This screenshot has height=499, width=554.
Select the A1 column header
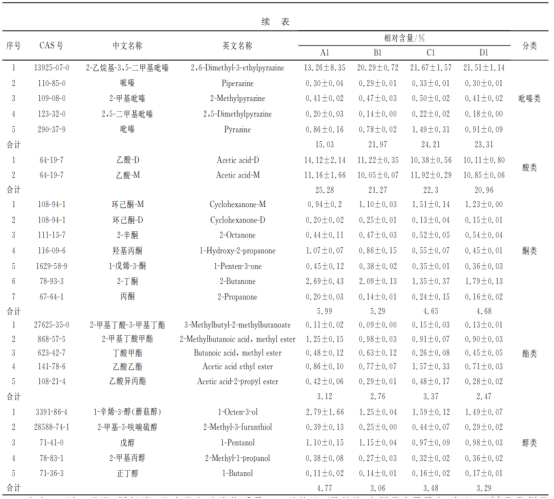[x=325, y=53]
